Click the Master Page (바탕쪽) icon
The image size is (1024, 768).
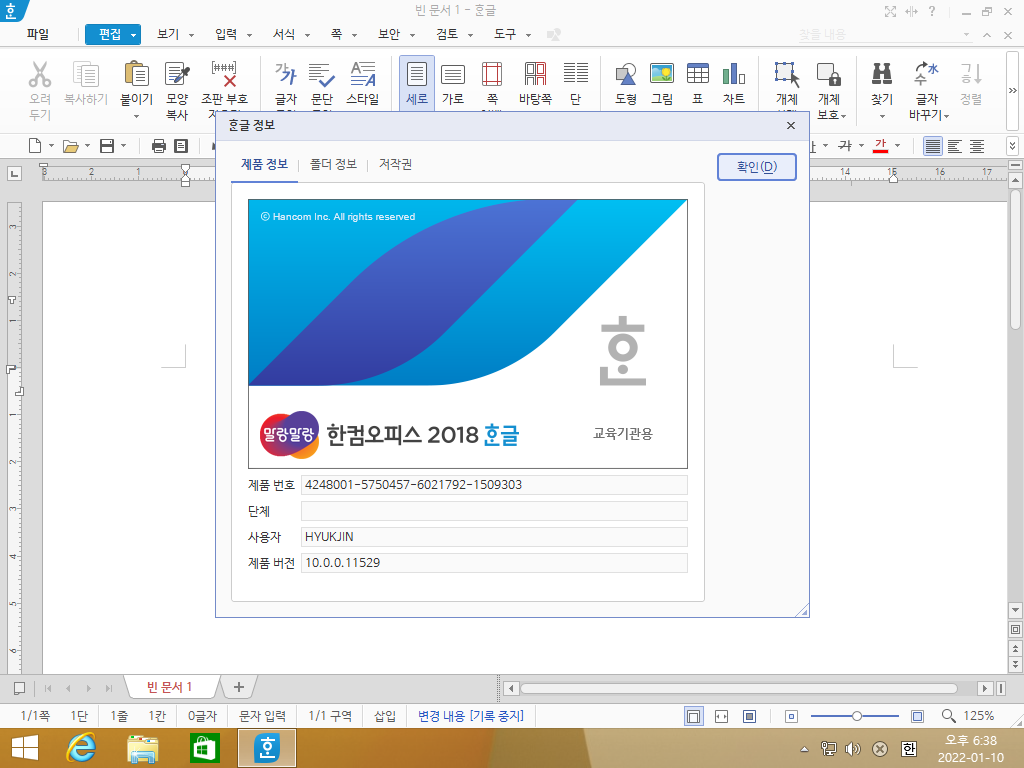click(536, 74)
